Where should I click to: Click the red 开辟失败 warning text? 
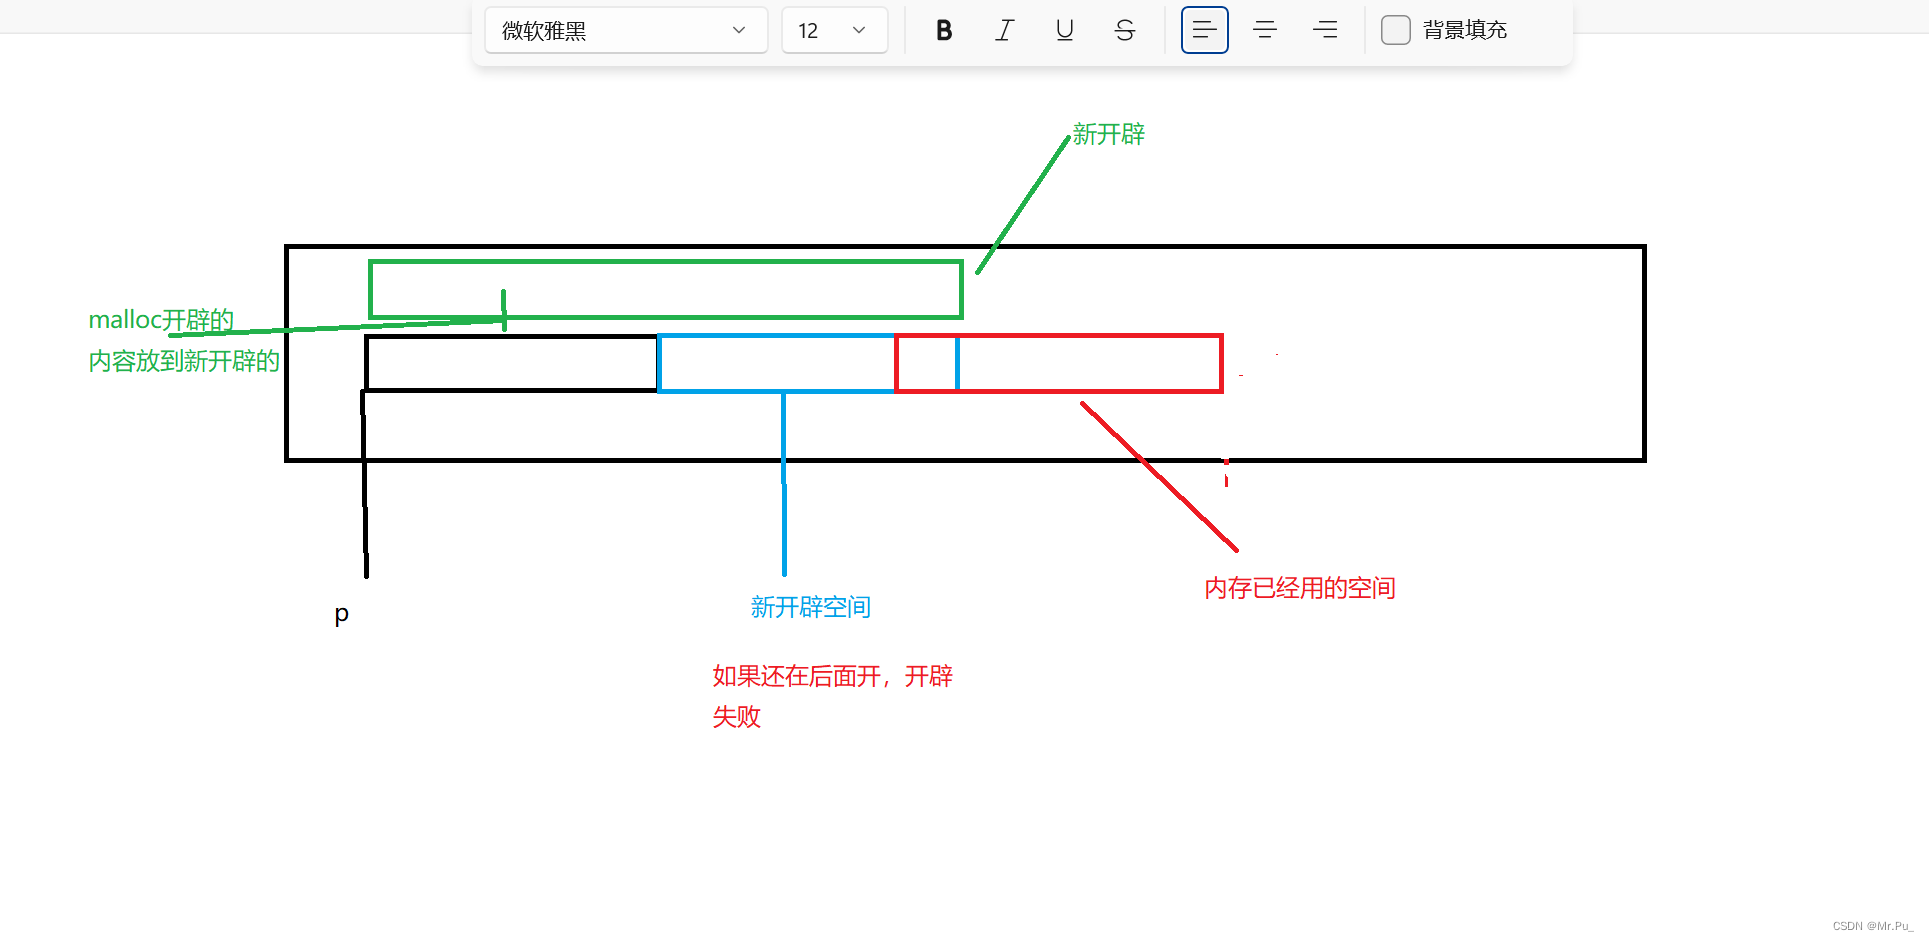click(832, 696)
